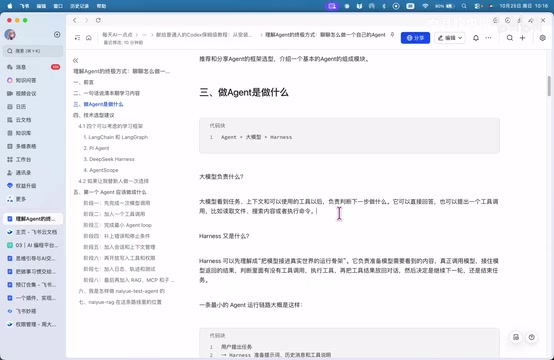Click the heading 三、做Agent是做什么 in the document
Screen dimensions: 554x360
(x=244, y=93)
